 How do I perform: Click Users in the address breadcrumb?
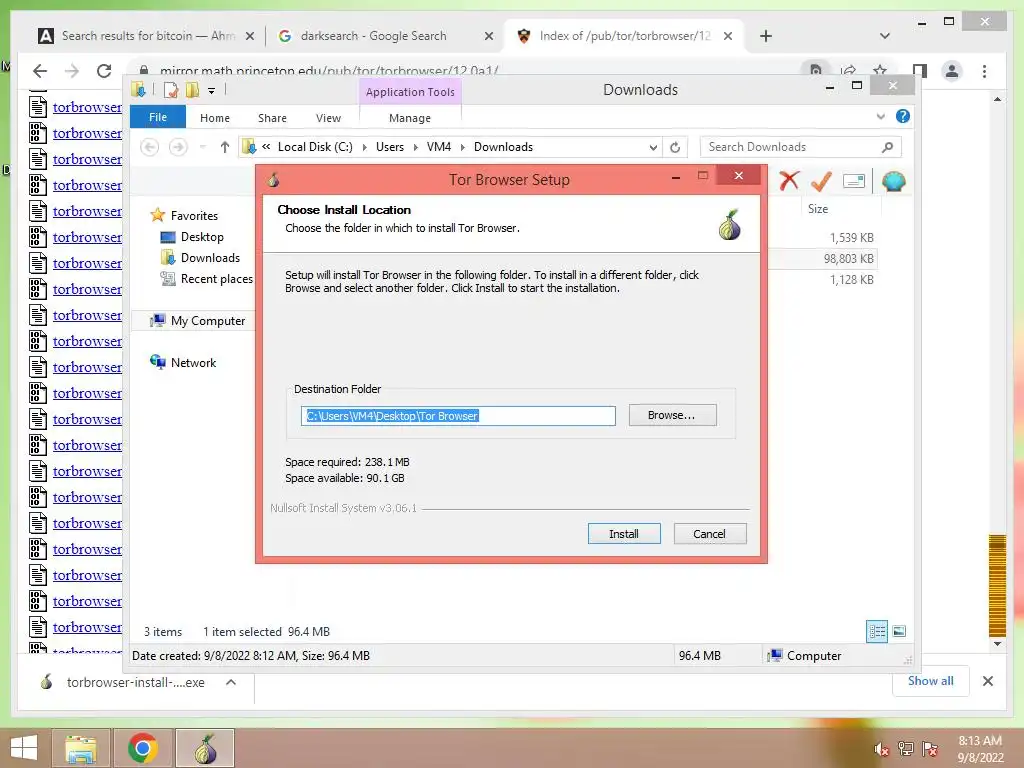tap(390, 147)
